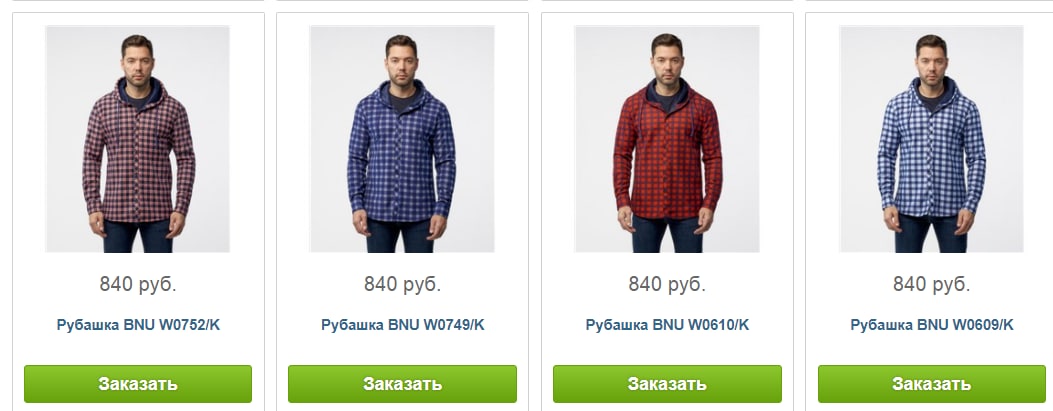Screen dimensions: 1053x411
Task: Order shirt W0609/K using Заказать
Action: point(931,384)
